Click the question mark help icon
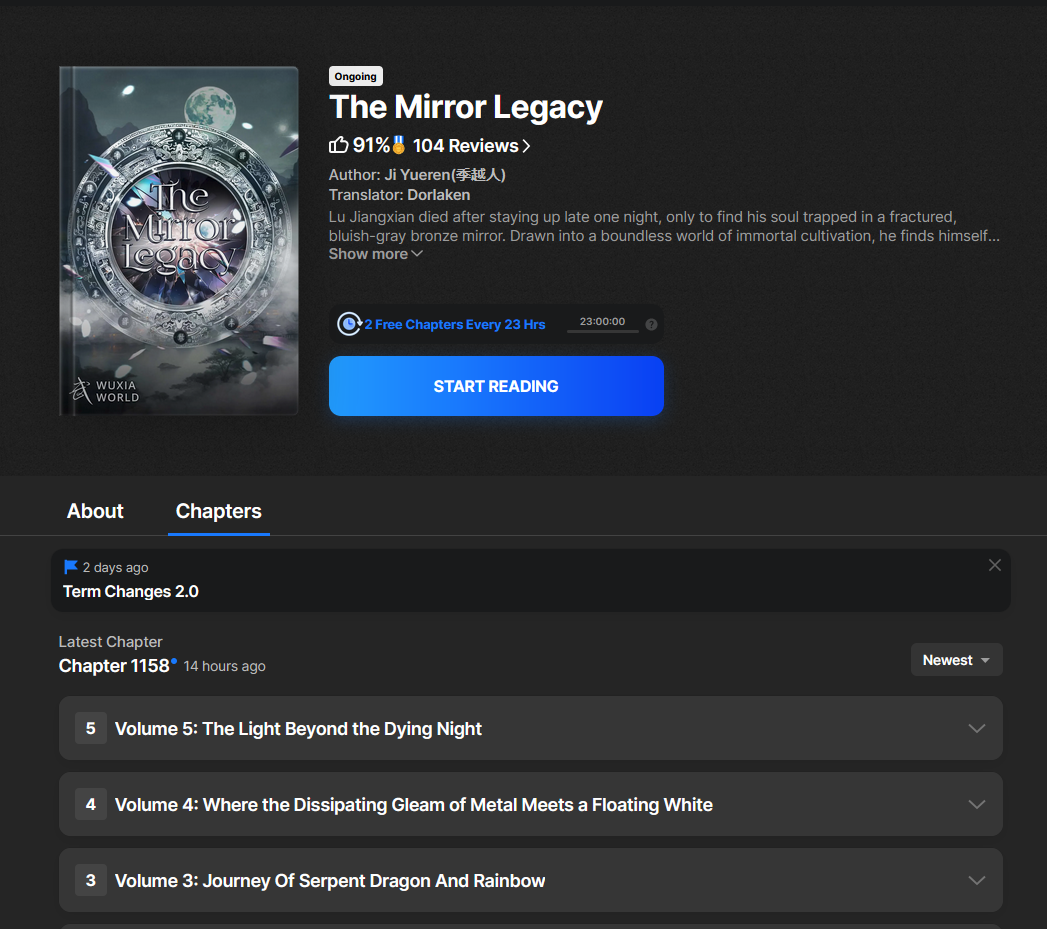This screenshot has width=1047, height=929. click(651, 325)
